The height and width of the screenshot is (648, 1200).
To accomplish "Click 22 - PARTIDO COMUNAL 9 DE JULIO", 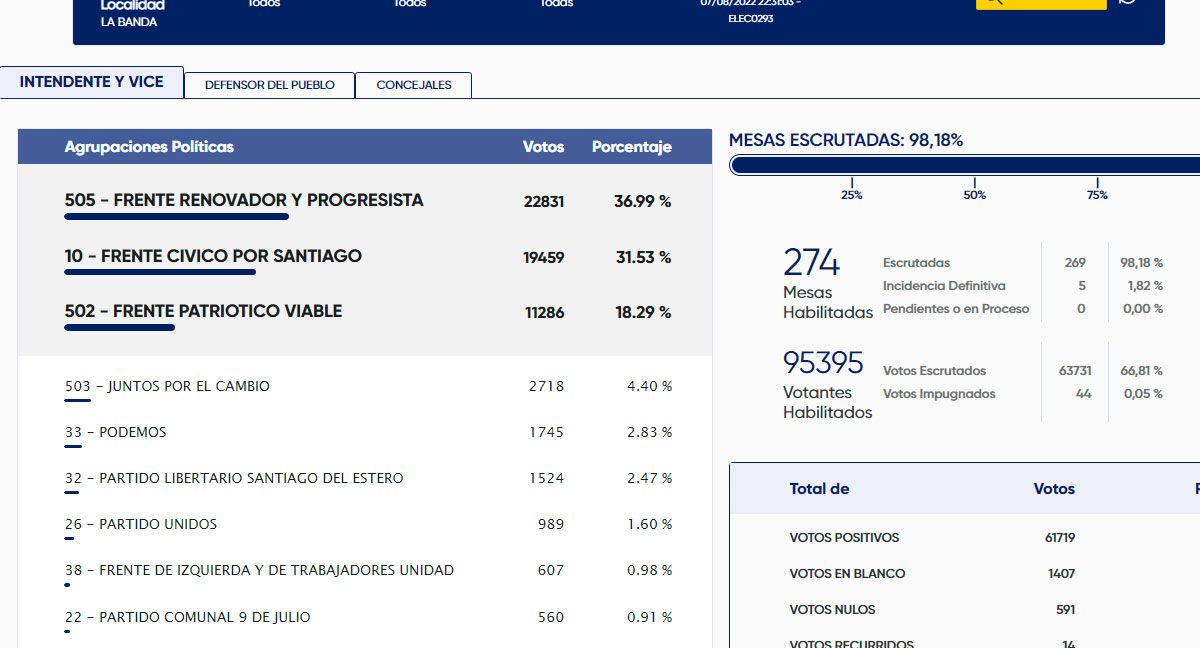I will (x=187, y=617).
